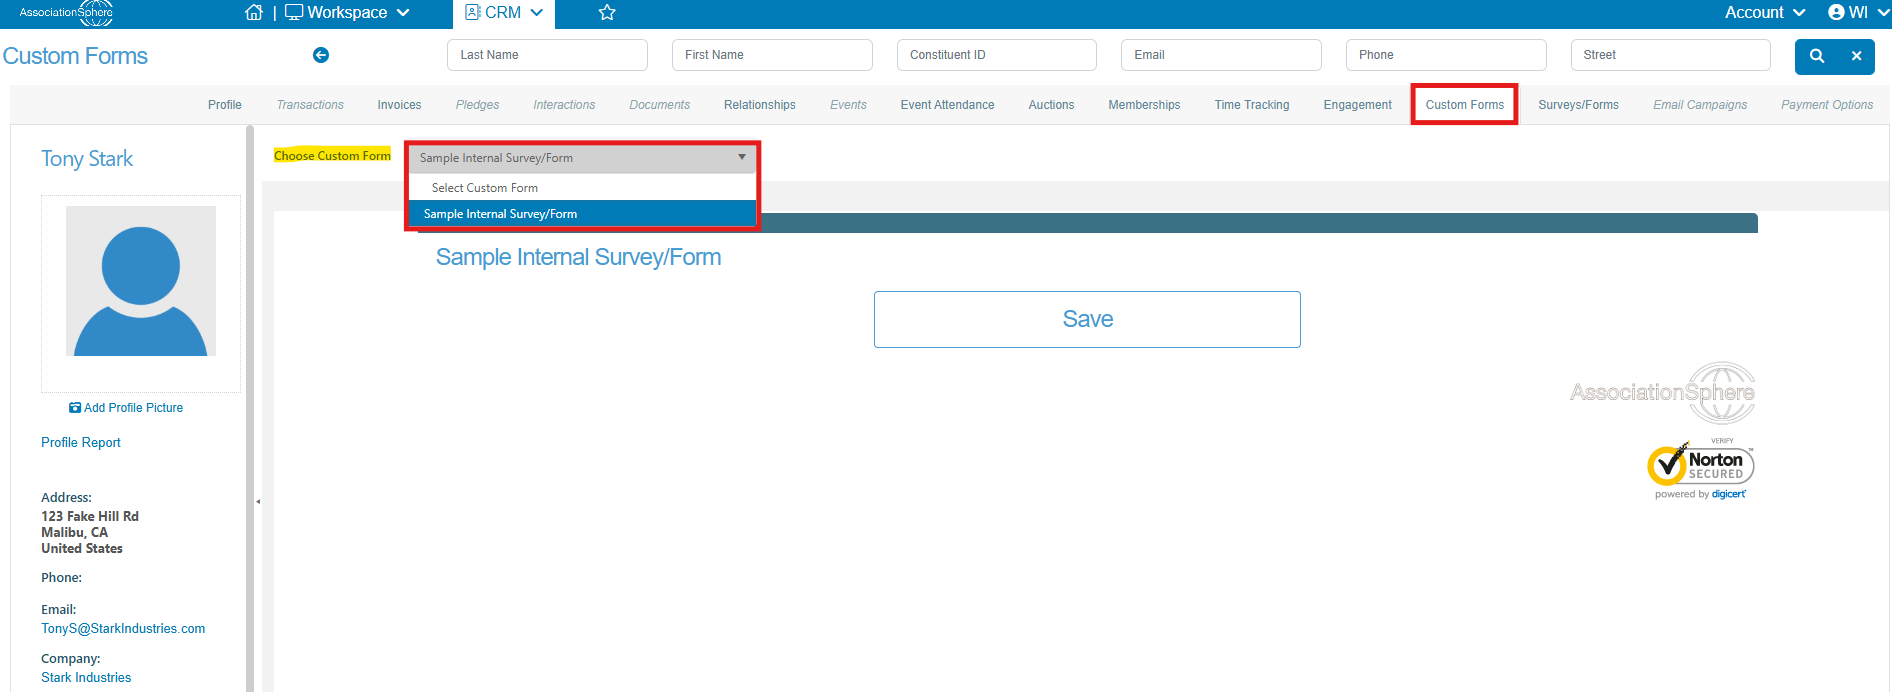The height and width of the screenshot is (692, 1892).
Task: Focus the First Name search field
Action: coord(772,55)
